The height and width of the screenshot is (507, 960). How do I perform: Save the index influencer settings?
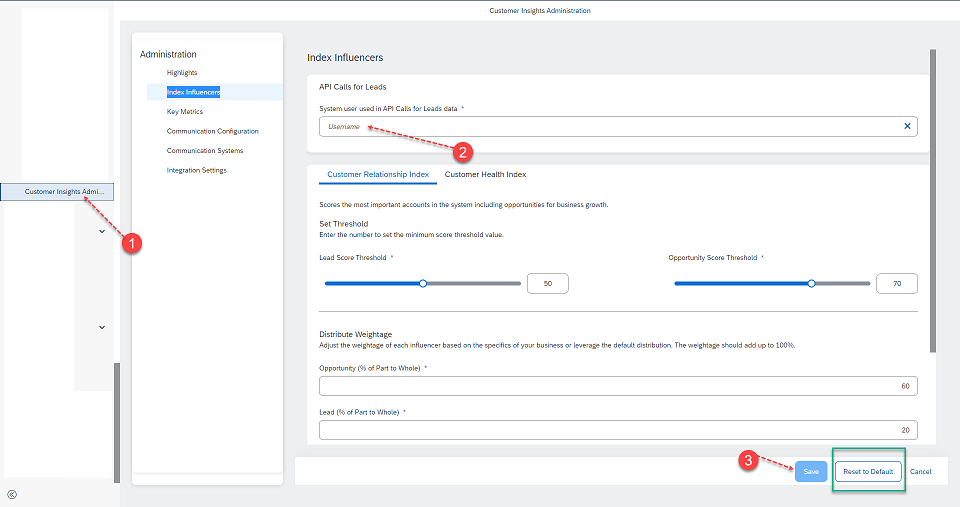click(811, 471)
